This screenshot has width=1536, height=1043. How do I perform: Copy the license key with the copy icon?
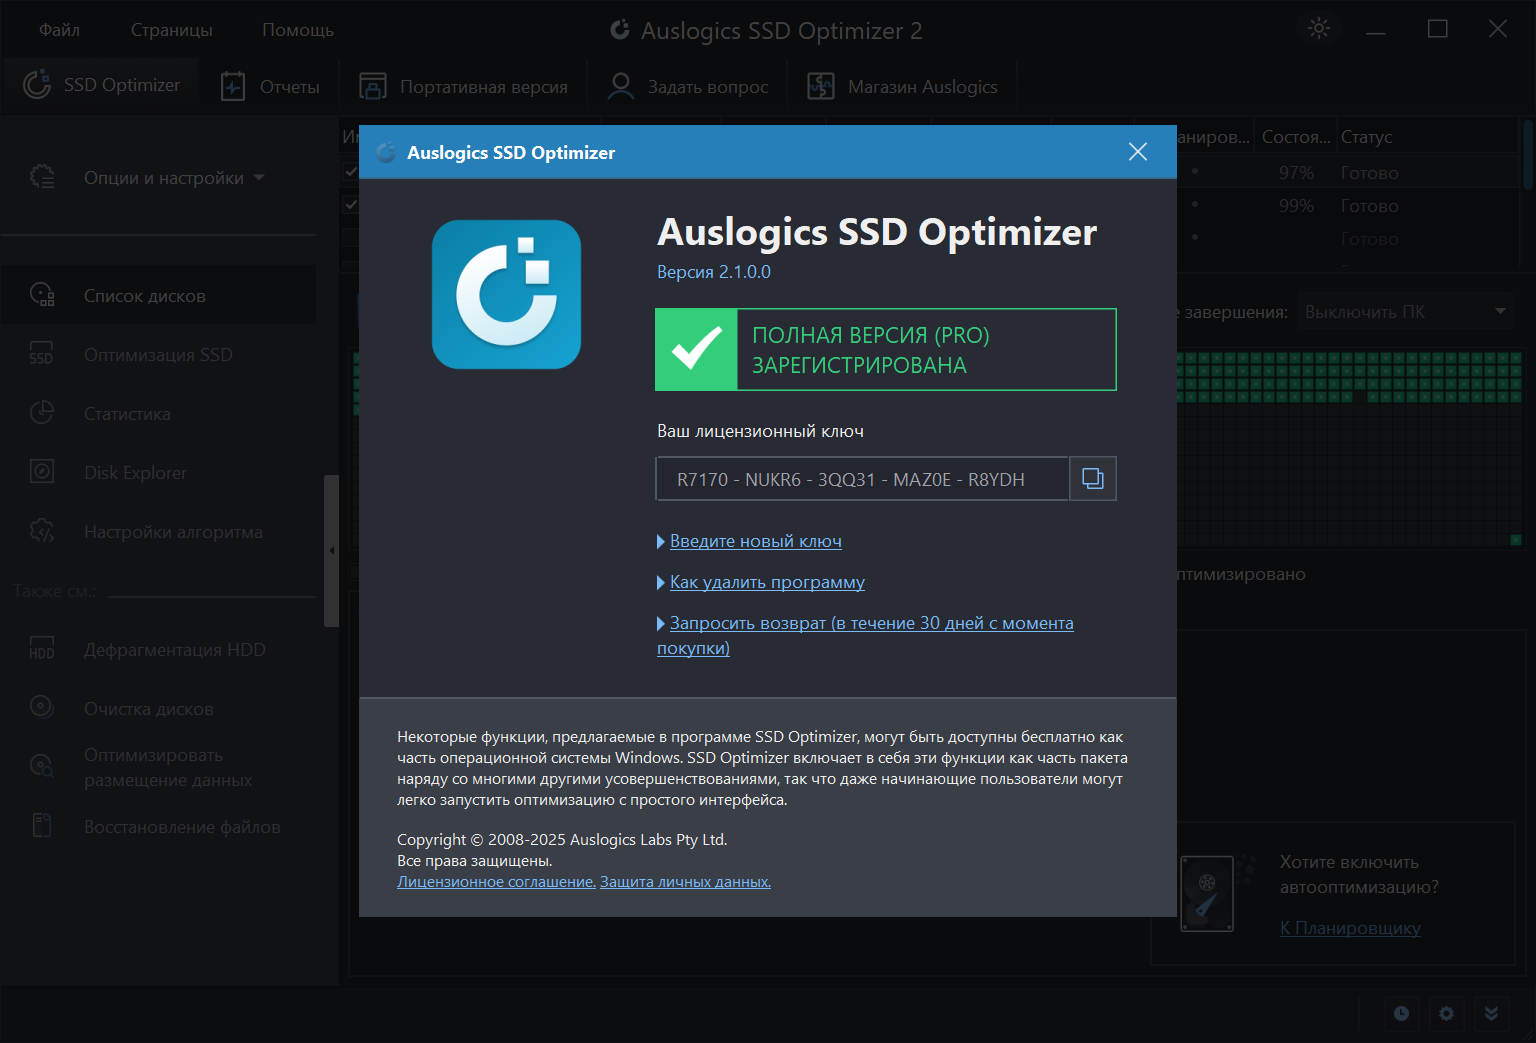tap(1093, 479)
